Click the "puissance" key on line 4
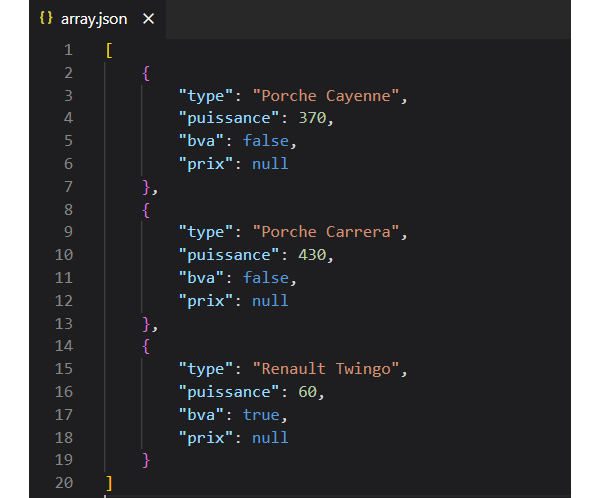600x498 pixels. click(x=229, y=119)
